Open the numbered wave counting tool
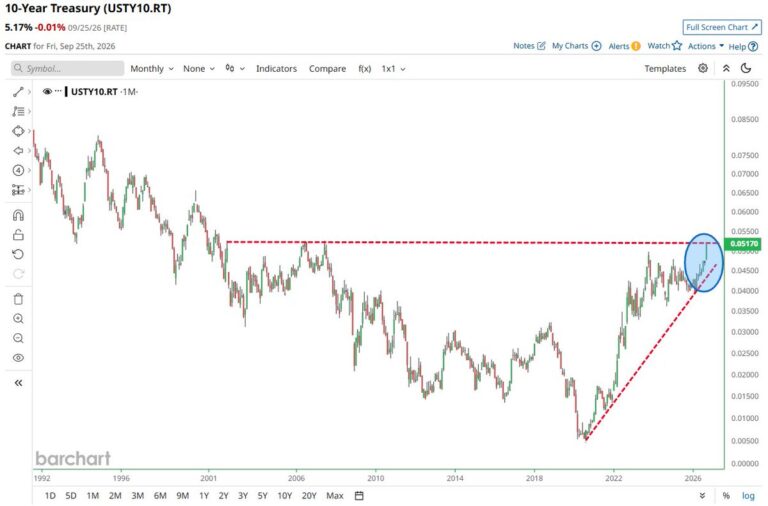Screen dimensions: 768x506 pyautogui.click(x=18, y=170)
